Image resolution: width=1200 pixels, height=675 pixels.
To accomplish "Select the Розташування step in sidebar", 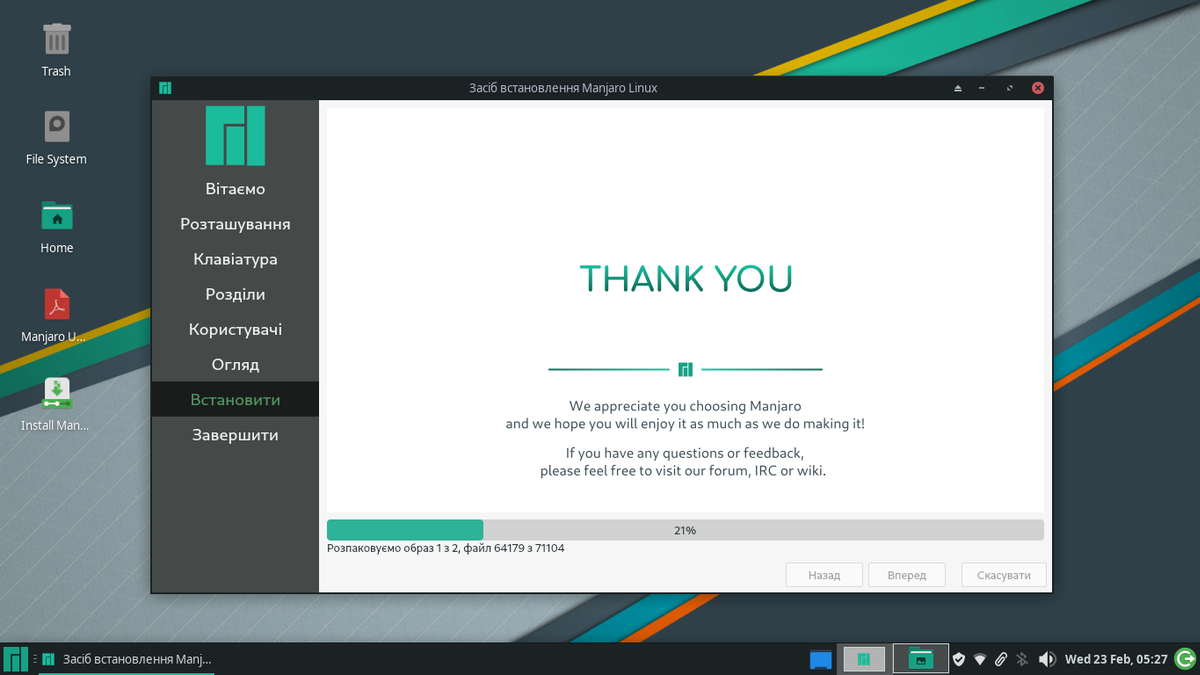I will click(x=235, y=224).
